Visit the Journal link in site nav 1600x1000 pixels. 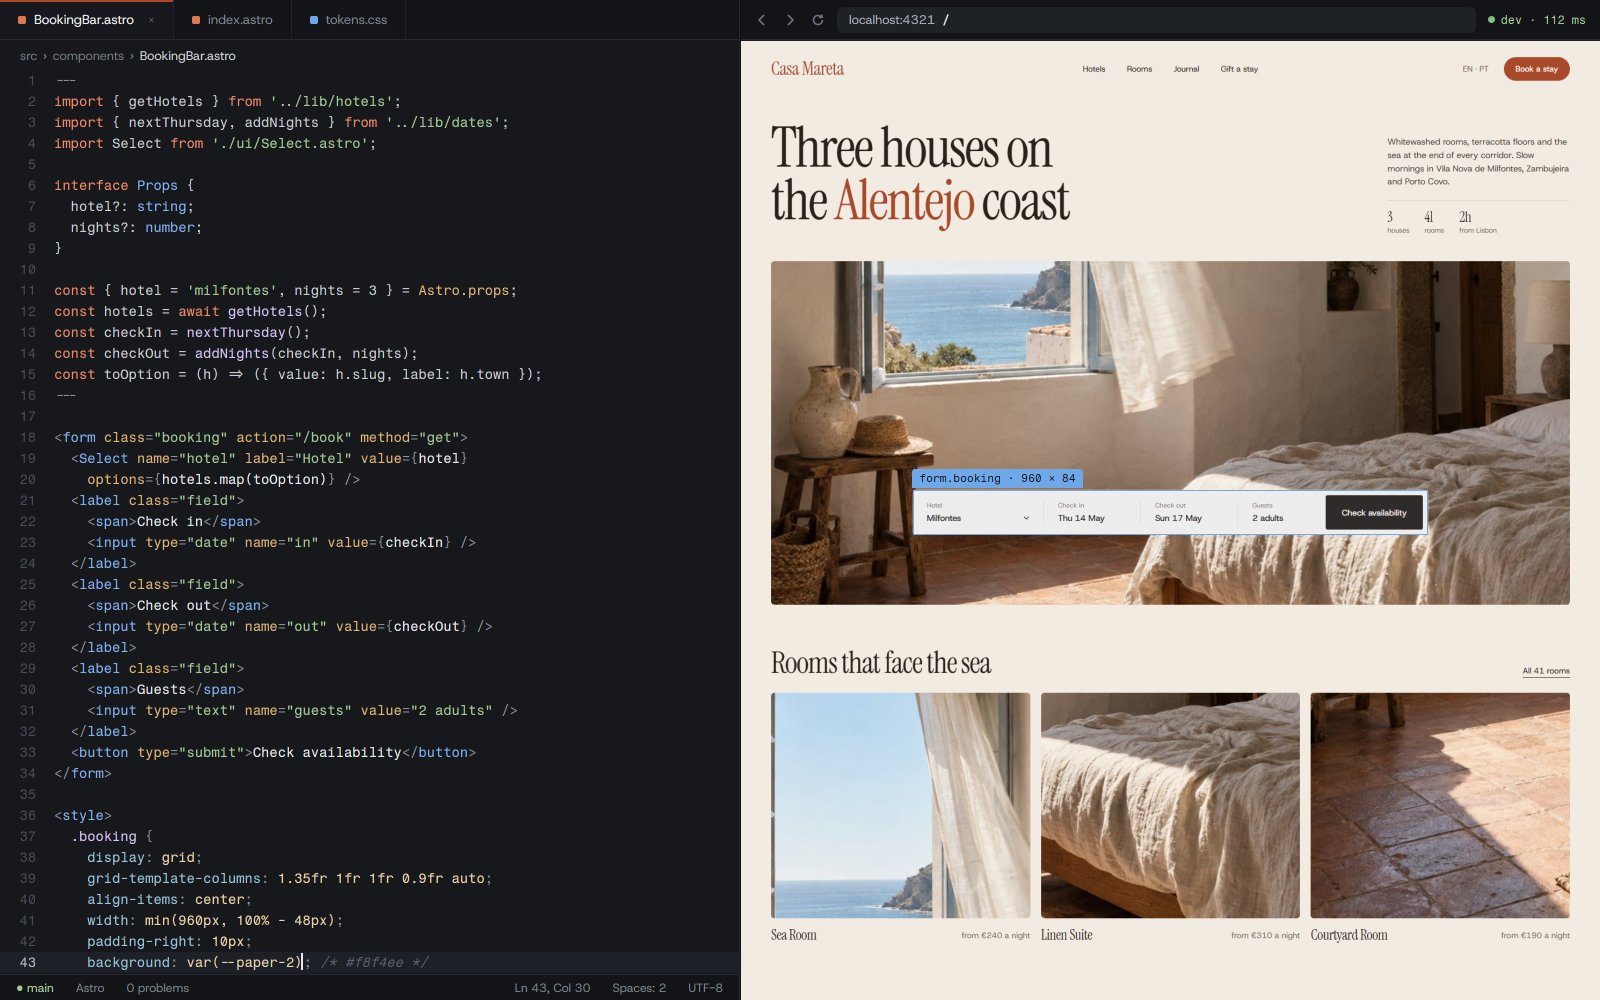pyautogui.click(x=1186, y=69)
